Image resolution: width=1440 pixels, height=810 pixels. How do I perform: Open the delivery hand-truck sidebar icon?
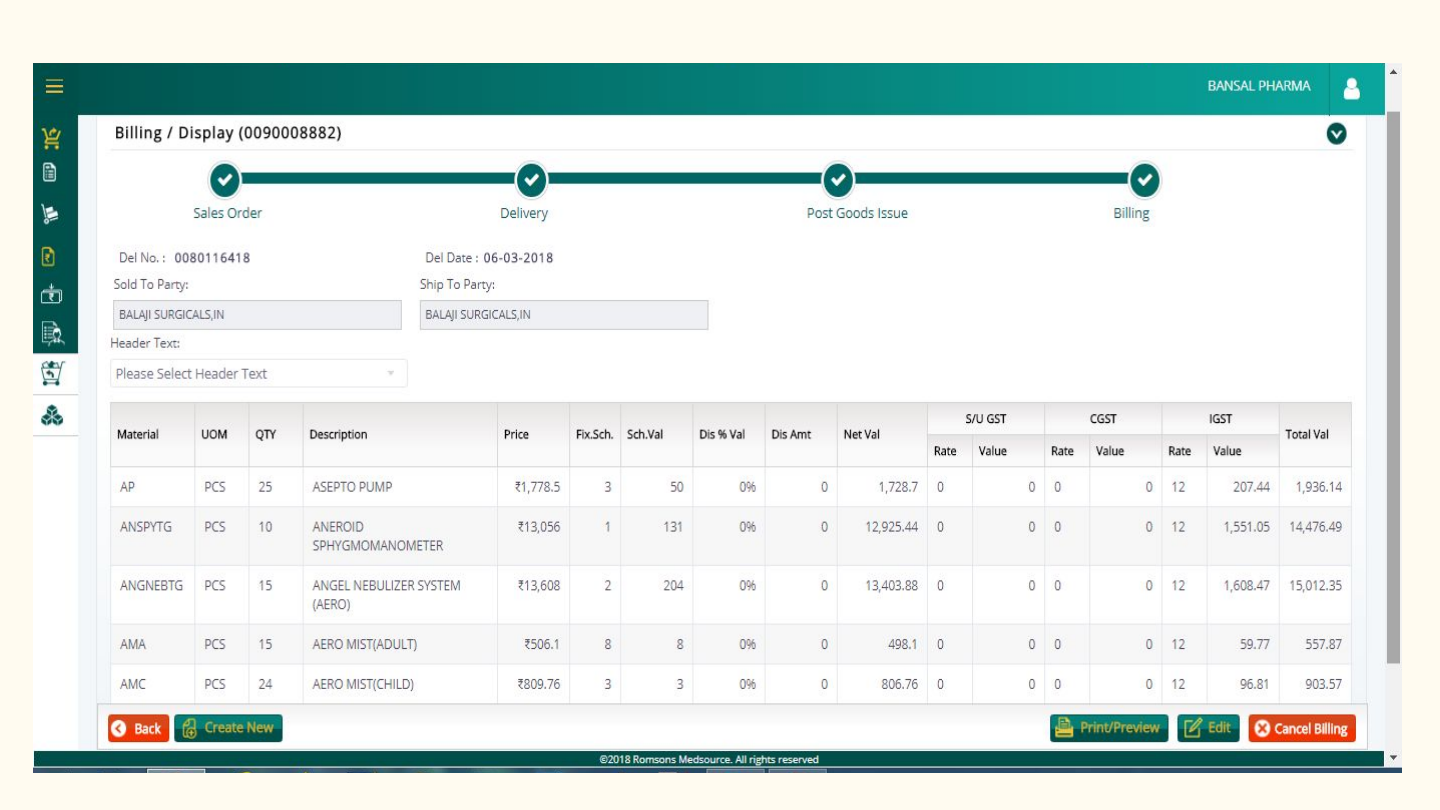(49, 213)
